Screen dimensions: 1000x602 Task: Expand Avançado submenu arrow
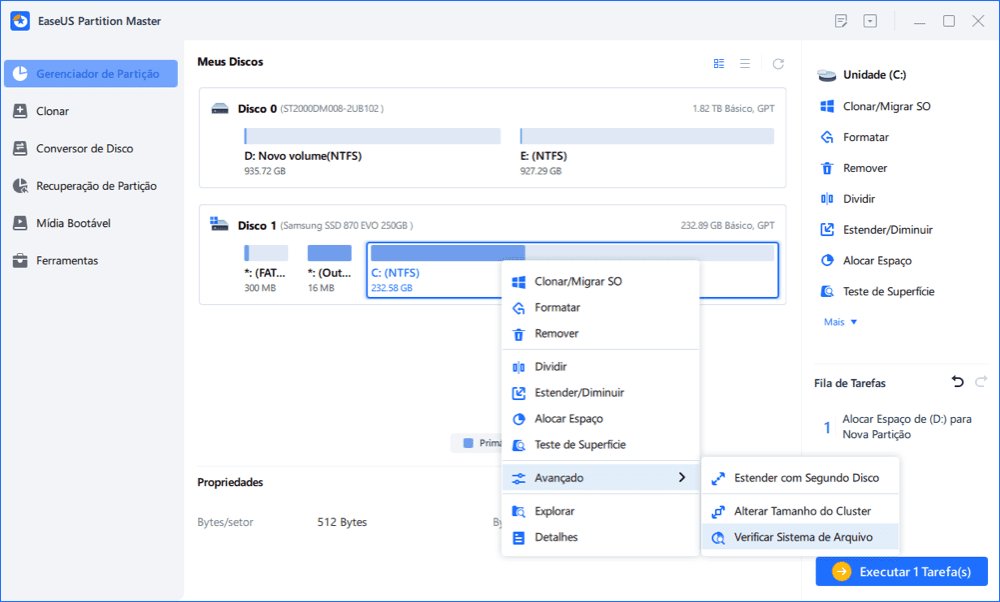coord(682,477)
